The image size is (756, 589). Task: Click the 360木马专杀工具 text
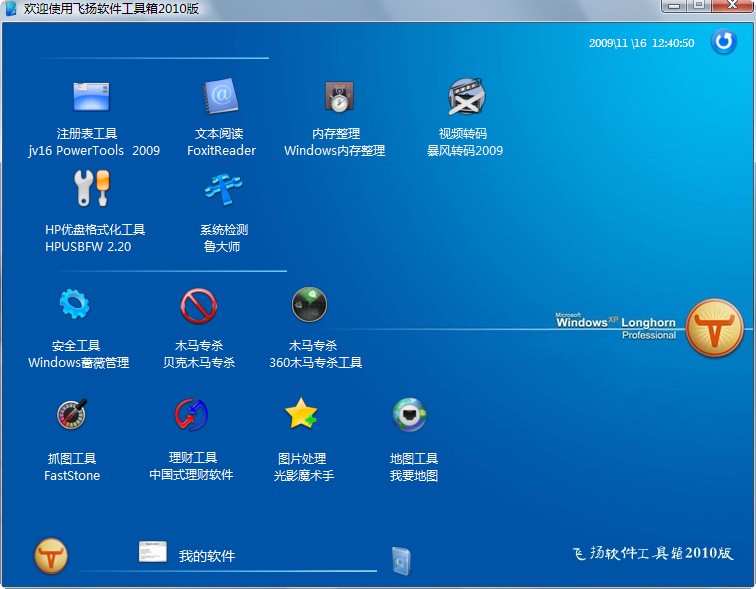316,362
